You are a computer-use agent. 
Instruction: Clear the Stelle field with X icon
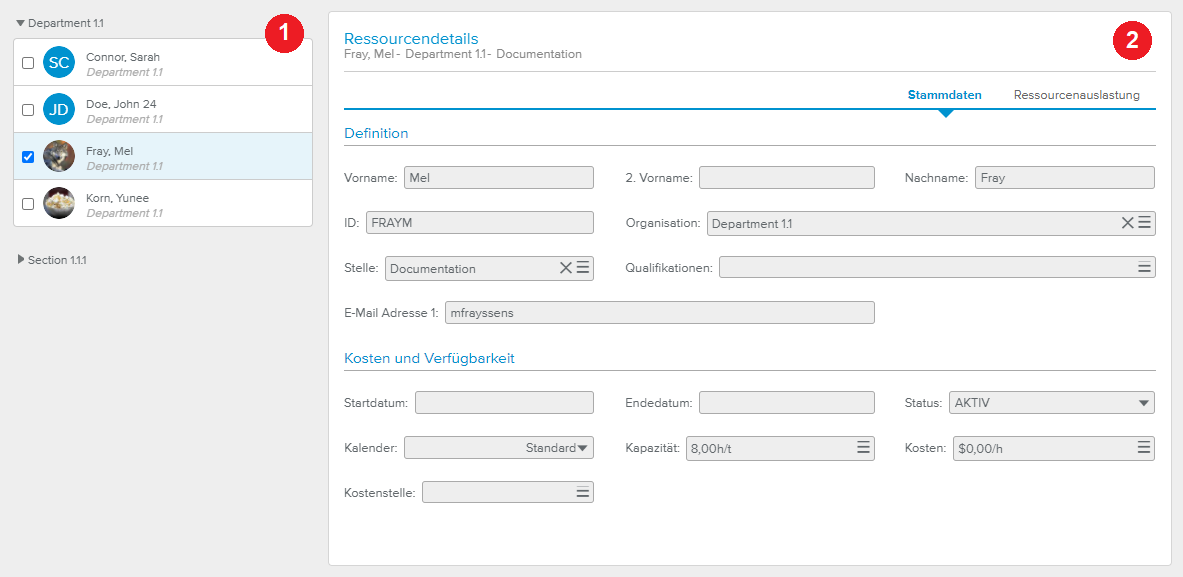[565, 267]
